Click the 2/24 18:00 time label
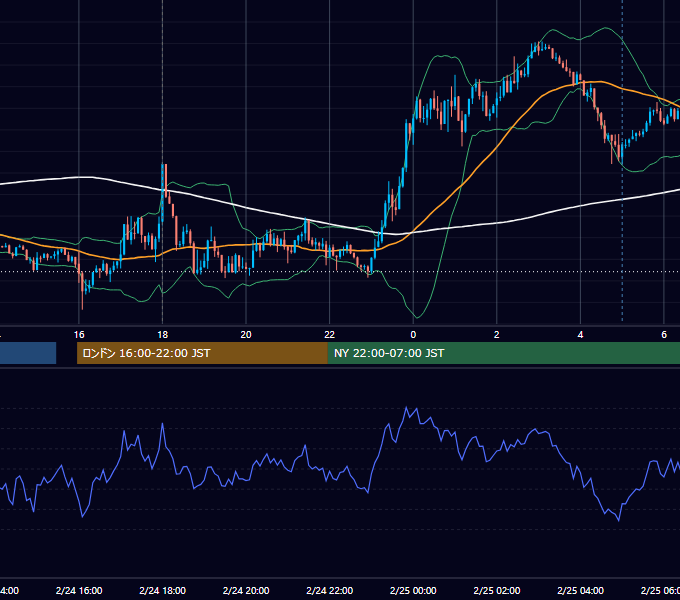The height and width of the screenshot is (600, 680). click(163, 591)
